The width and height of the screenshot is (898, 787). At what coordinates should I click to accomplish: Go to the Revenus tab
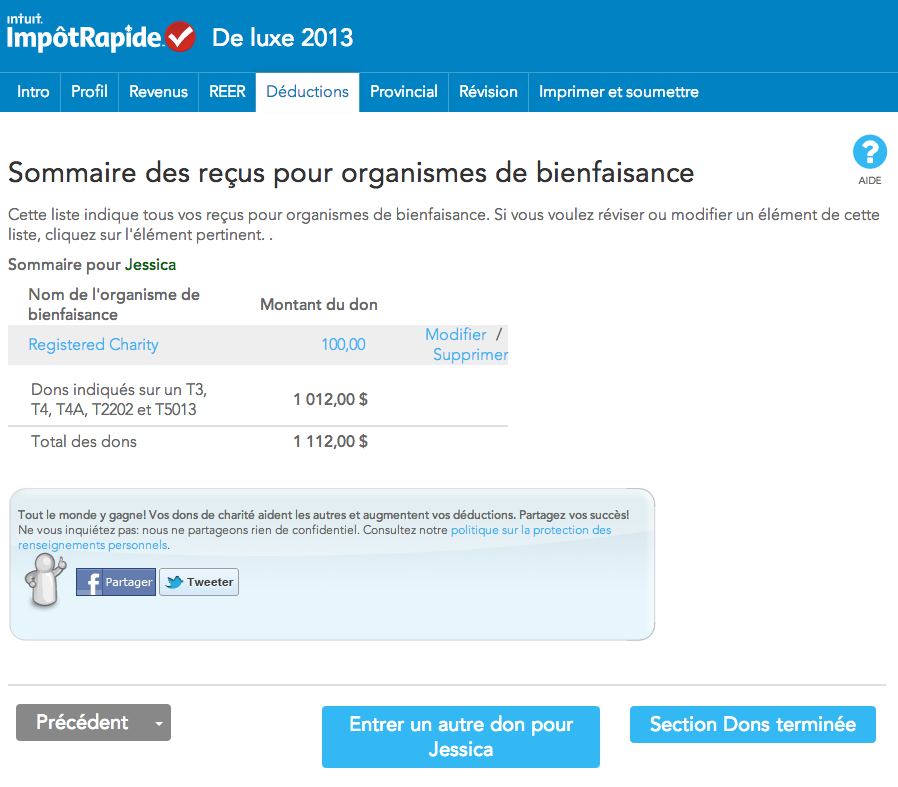coord(158,92)
